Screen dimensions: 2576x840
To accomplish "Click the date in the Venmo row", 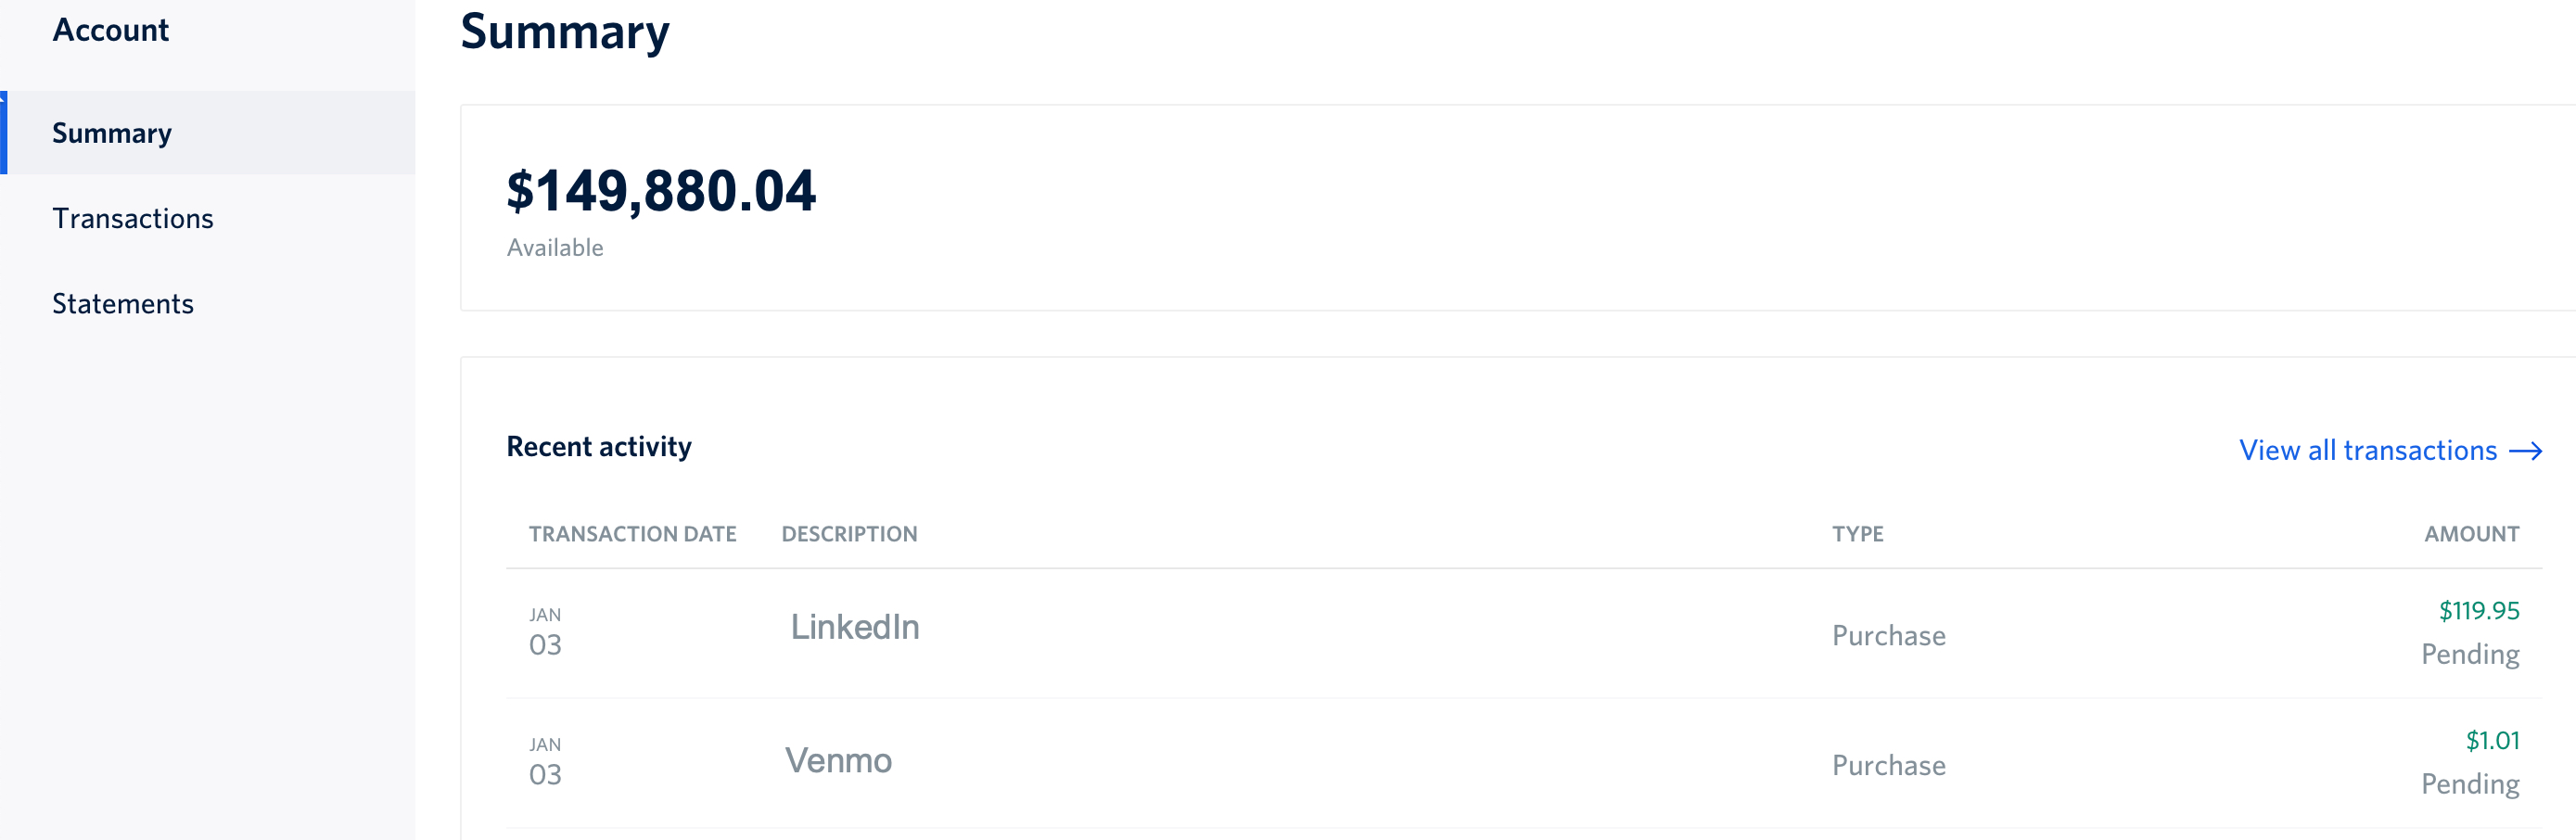I will pyautogui.click(x=545, y=763).
